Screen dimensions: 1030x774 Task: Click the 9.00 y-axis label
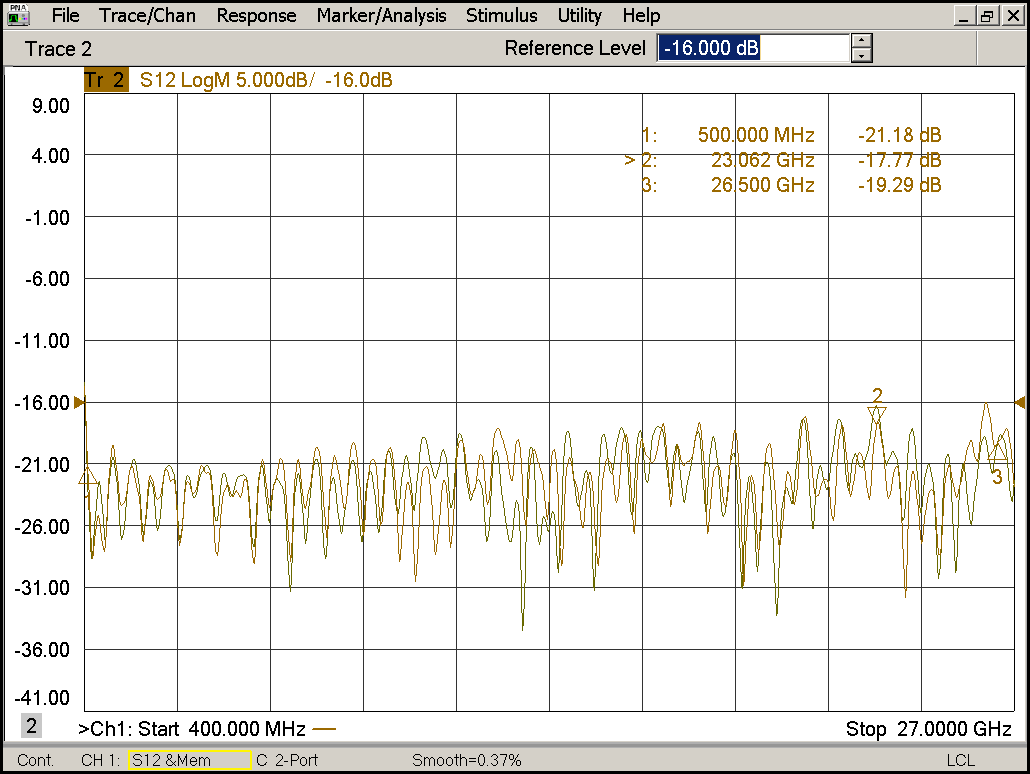(x=51, y=106)
